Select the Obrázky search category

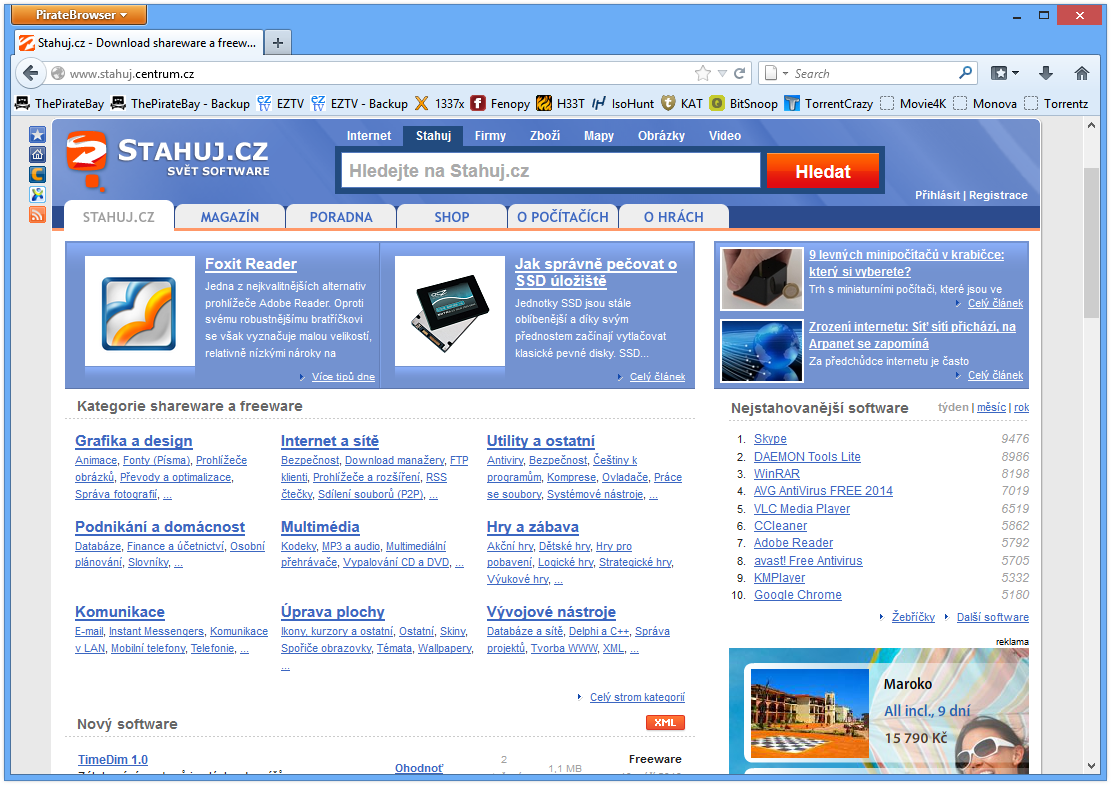[x=660, y=135]
